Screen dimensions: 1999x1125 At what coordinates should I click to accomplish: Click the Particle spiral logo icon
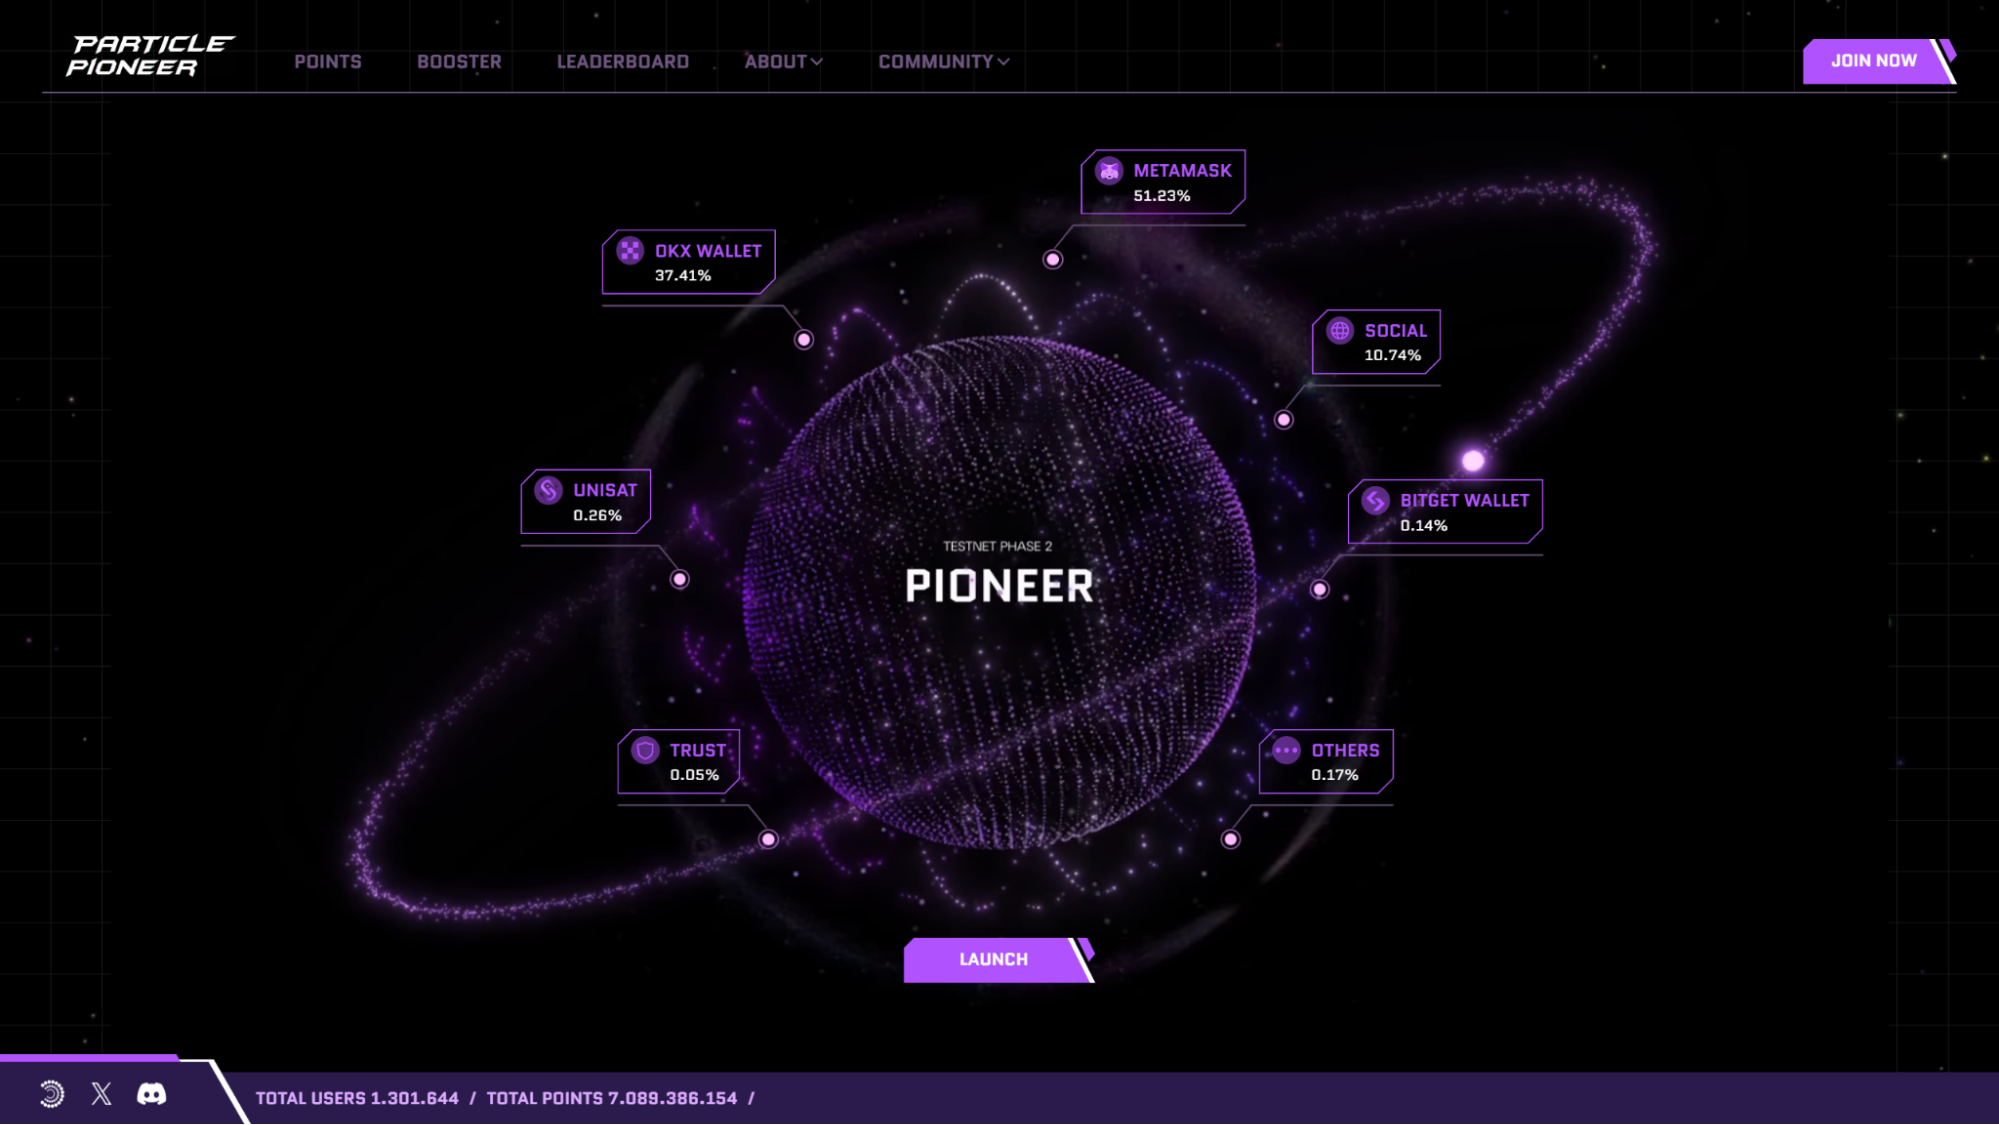click(52, 1094)
